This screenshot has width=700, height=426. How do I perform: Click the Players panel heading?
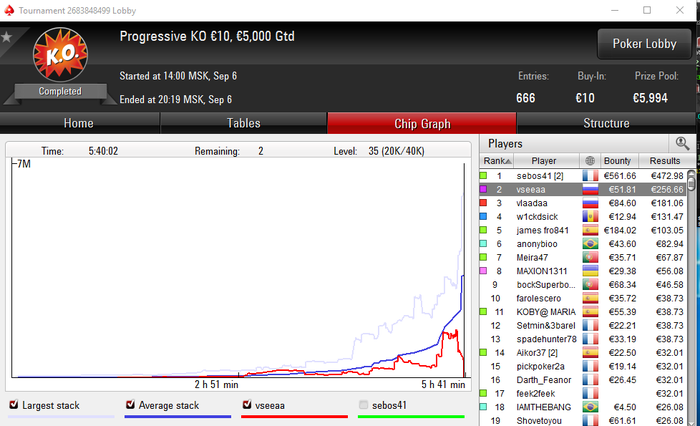[x=505, y=144]
